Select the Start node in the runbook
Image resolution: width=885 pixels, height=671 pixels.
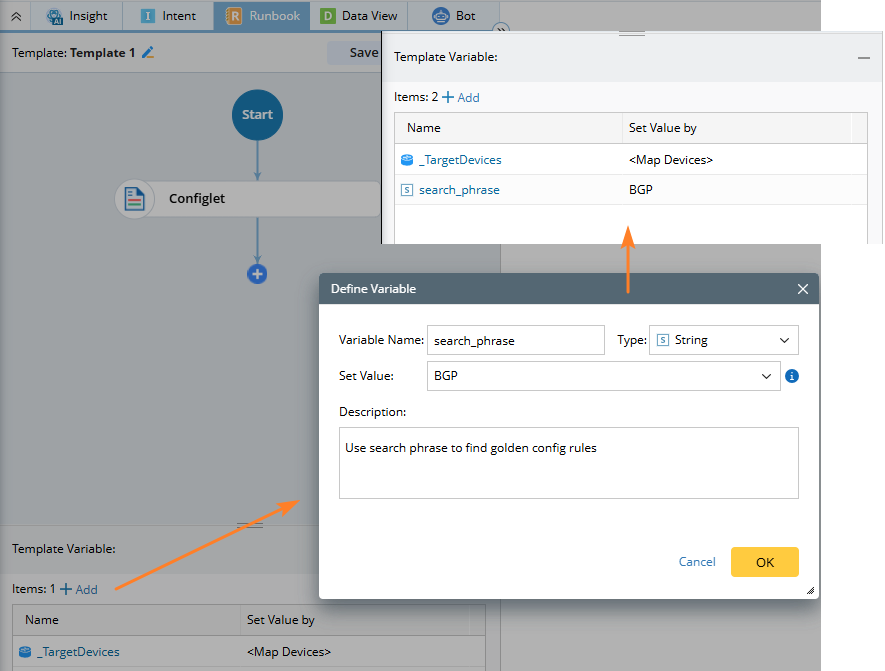257,115
